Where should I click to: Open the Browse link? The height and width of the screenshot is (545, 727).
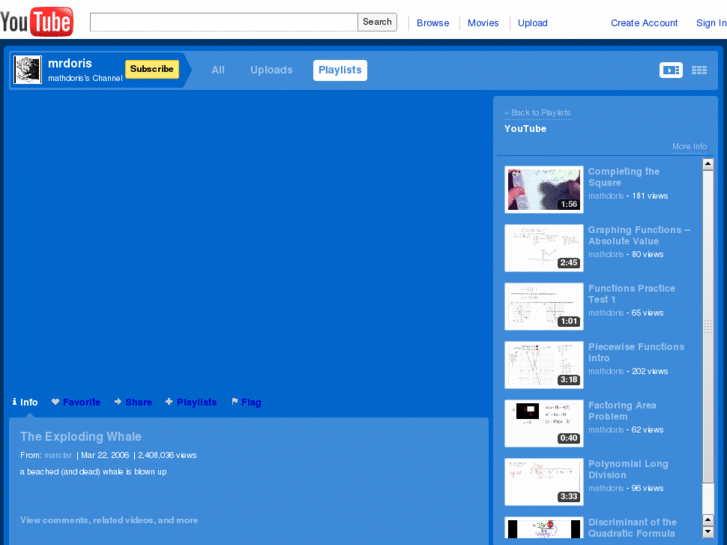pyautogui.click(x=433, y=23)
